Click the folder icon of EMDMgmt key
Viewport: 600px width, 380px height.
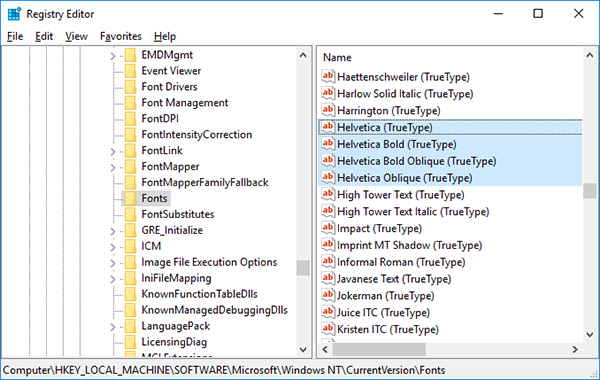coord(130,55)
